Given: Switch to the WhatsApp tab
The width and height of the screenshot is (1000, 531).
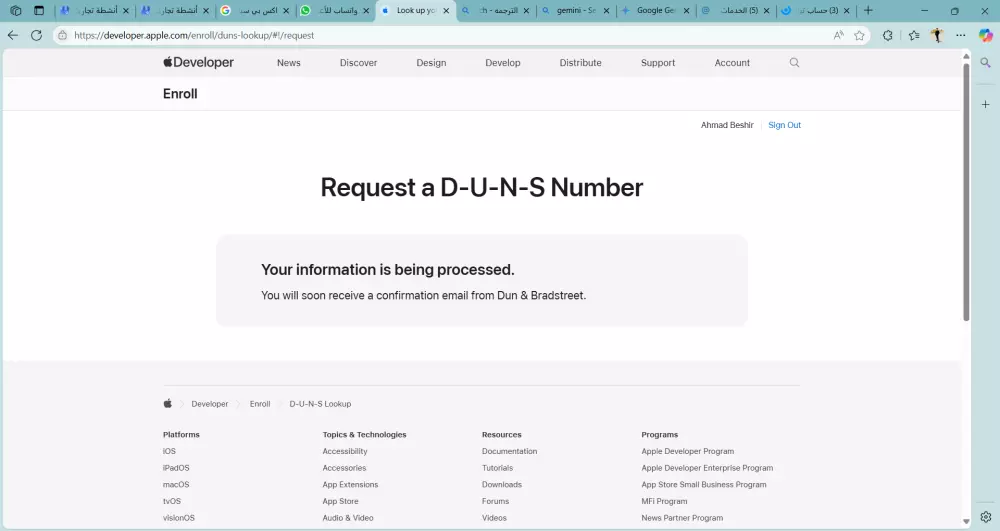Looking at the screenshot, I should coord(336,11).
